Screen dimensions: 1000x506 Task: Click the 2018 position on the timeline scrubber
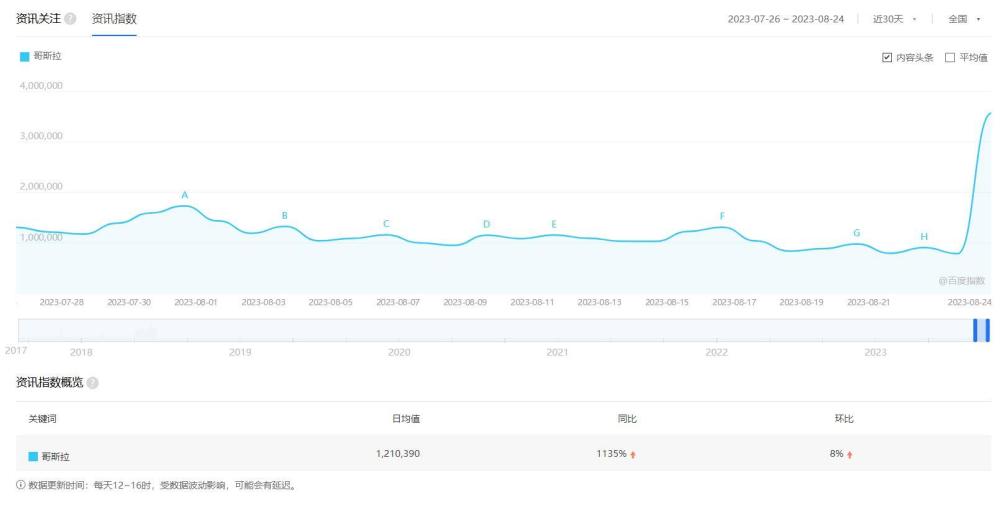pos(81,352)
